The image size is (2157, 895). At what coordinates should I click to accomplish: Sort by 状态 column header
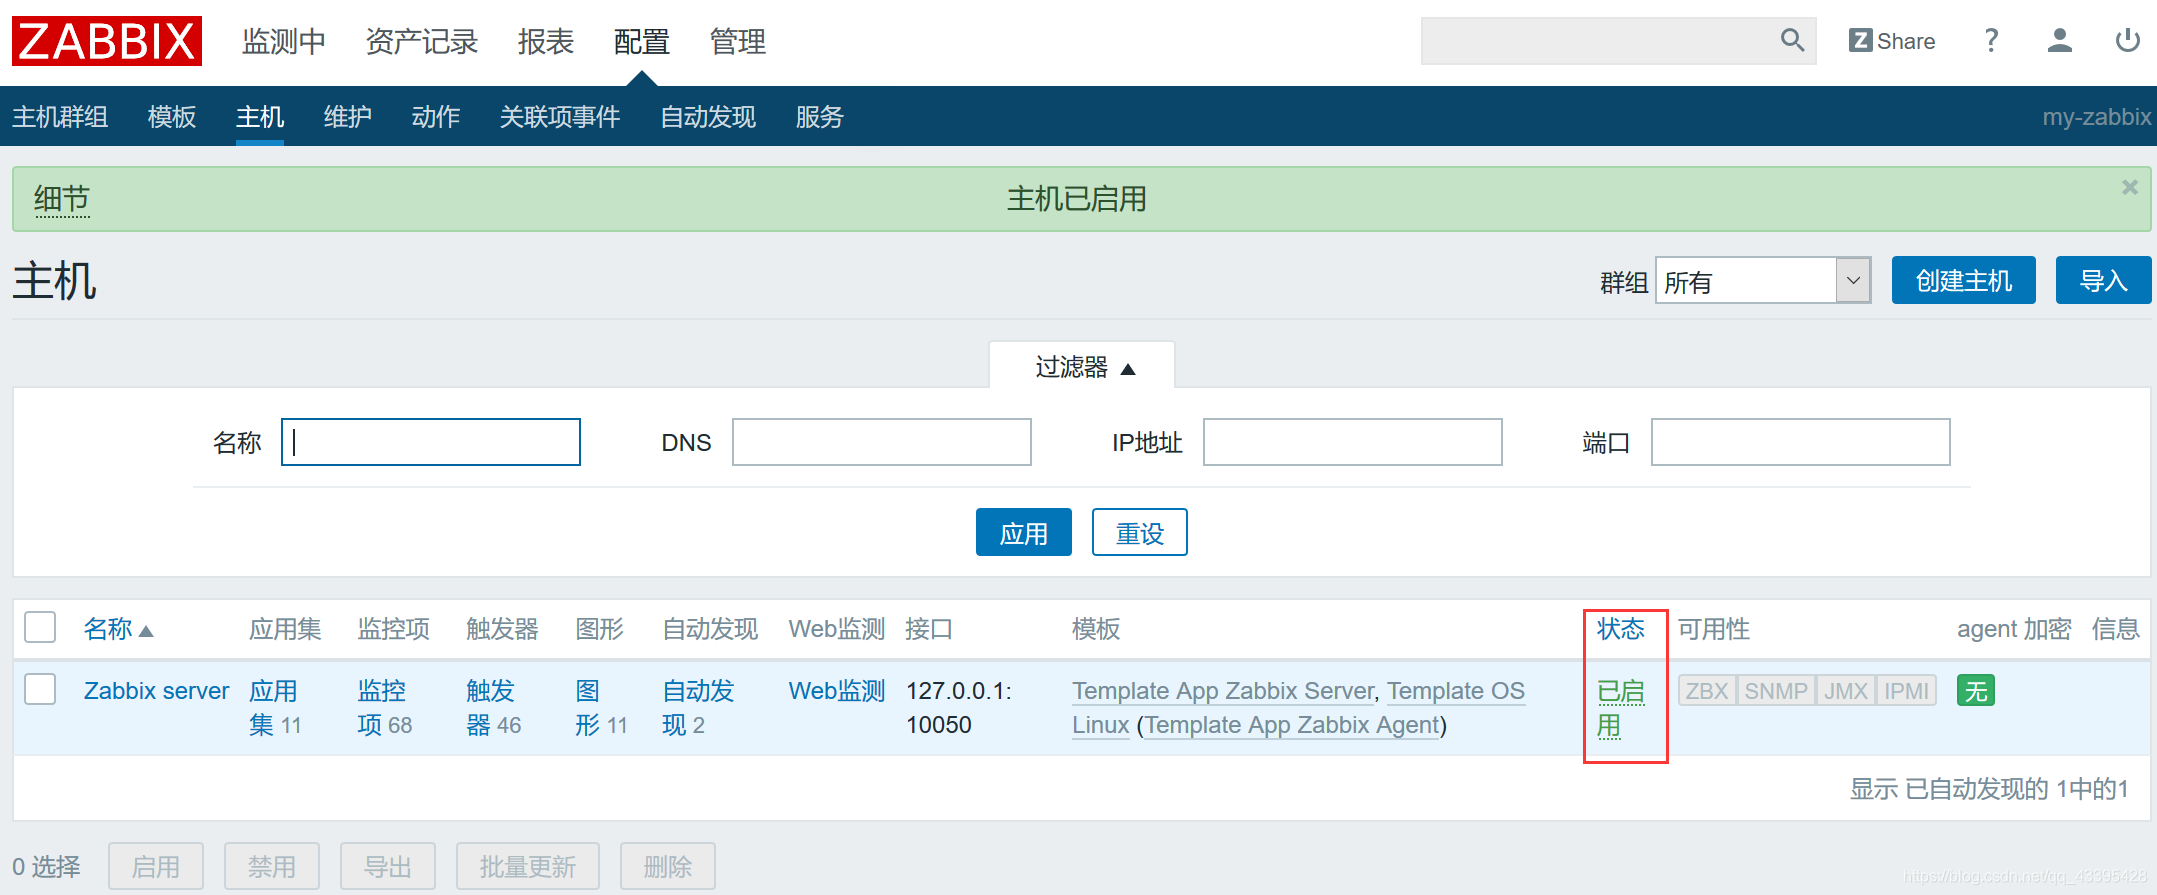pyautogui.click(x=1621, y=629)
